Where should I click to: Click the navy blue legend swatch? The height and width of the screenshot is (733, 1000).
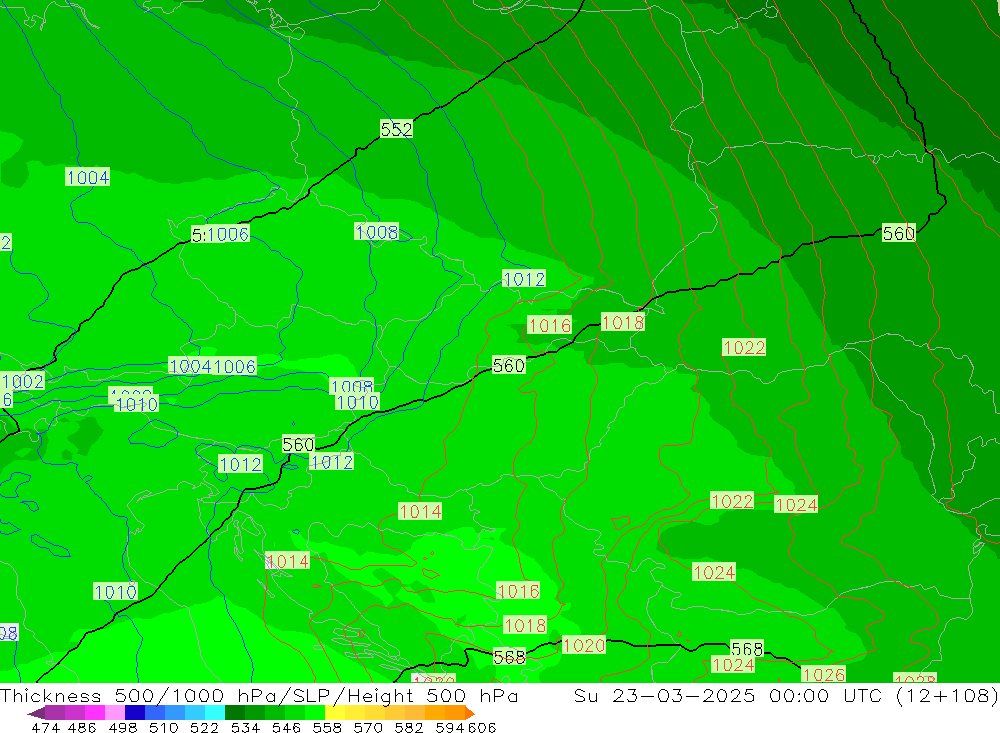(135, 713)
